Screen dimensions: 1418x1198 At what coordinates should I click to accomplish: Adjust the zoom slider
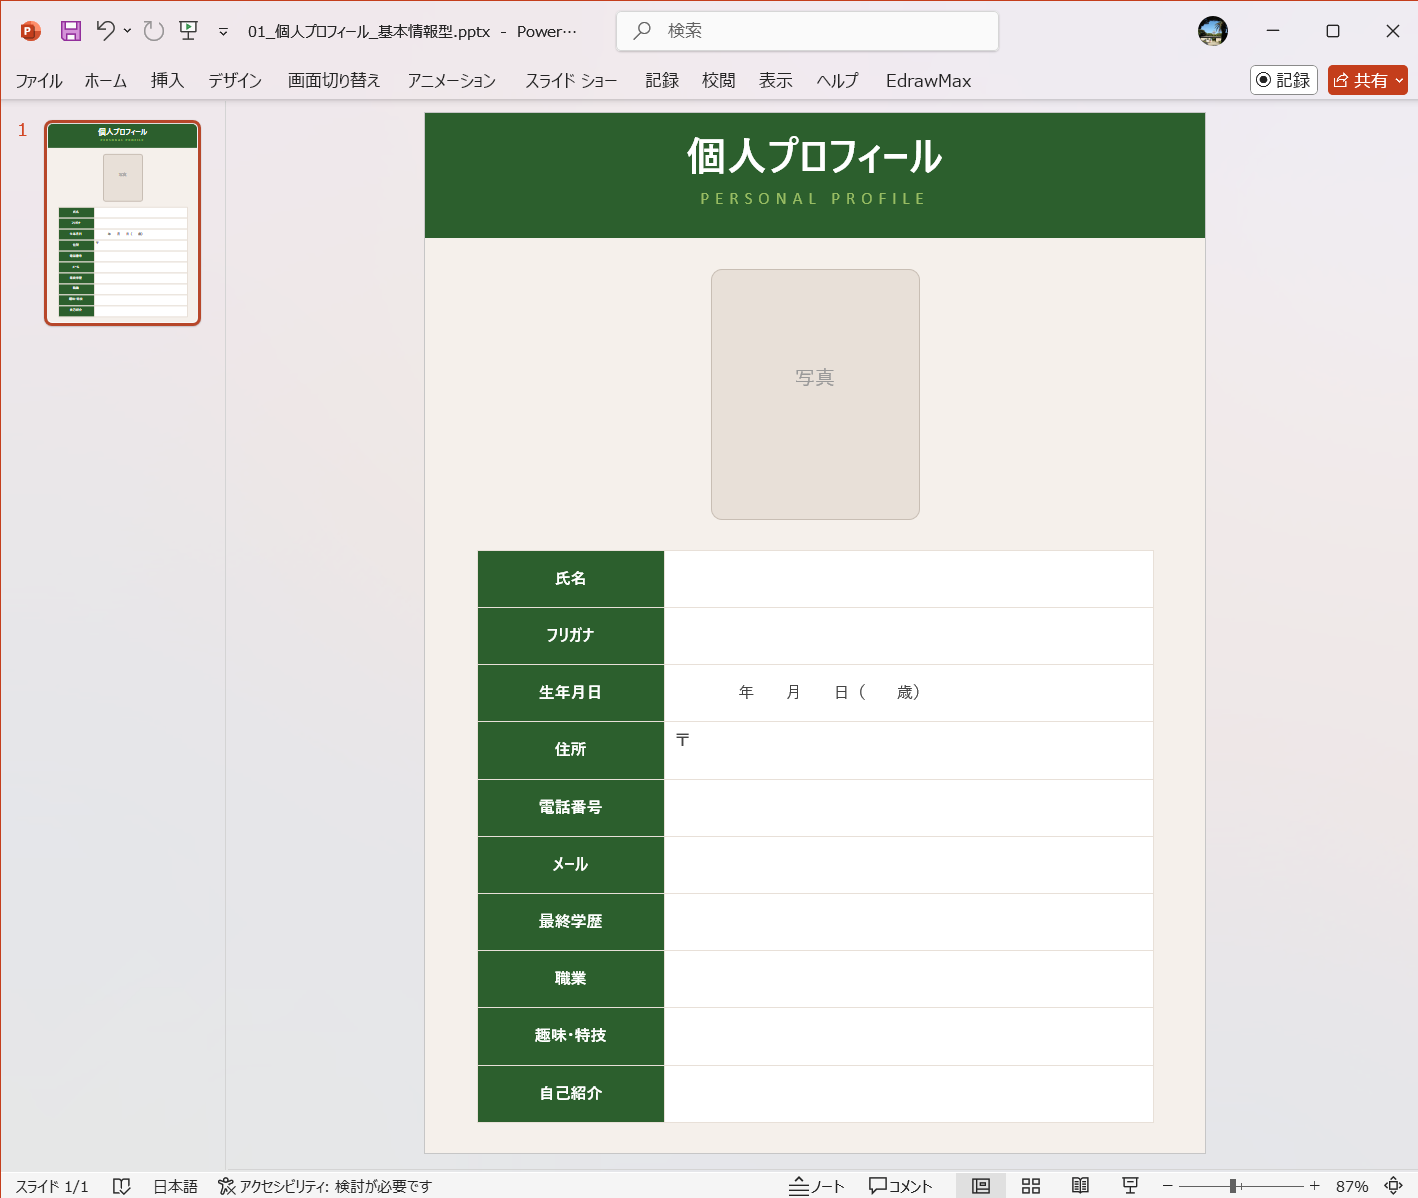[1232, 1186]
